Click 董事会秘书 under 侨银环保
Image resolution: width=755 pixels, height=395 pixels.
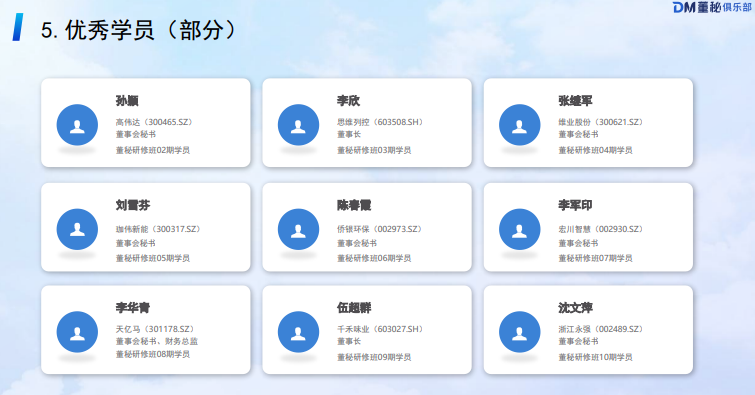[x=357, y=243]
